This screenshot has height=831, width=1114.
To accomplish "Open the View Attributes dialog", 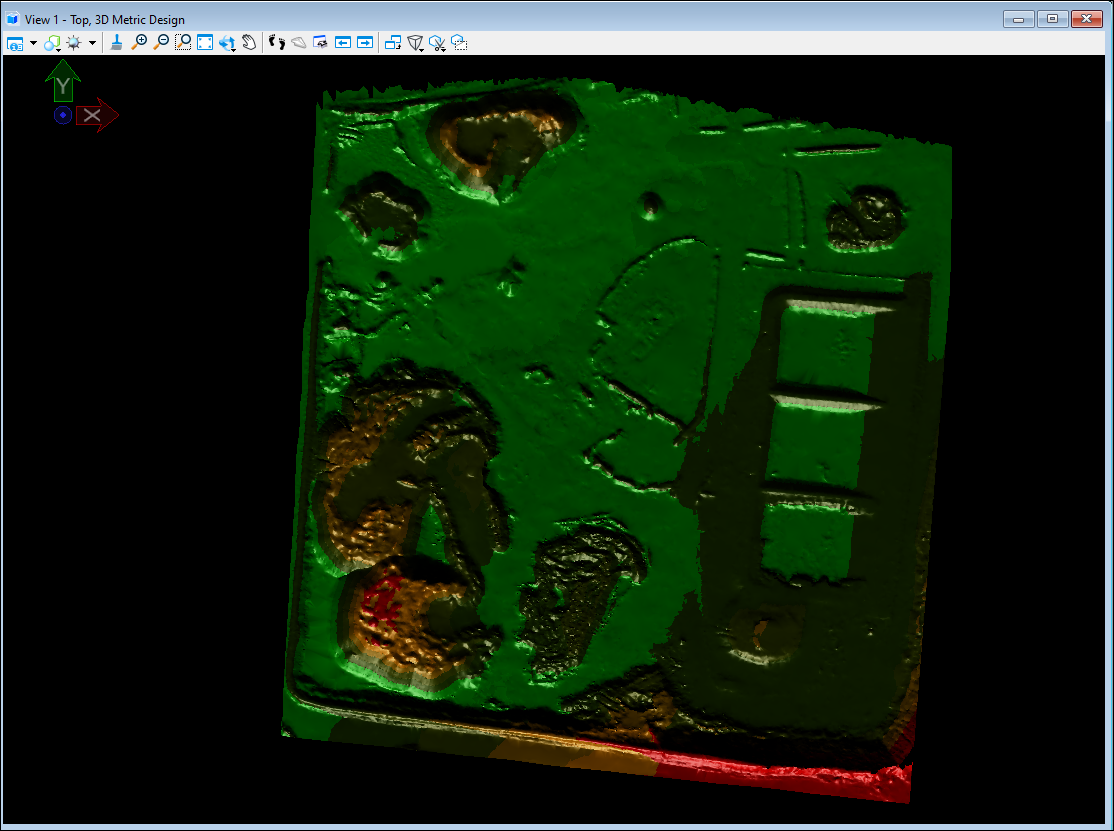I will pyautogui.click(x=16, y=42).
